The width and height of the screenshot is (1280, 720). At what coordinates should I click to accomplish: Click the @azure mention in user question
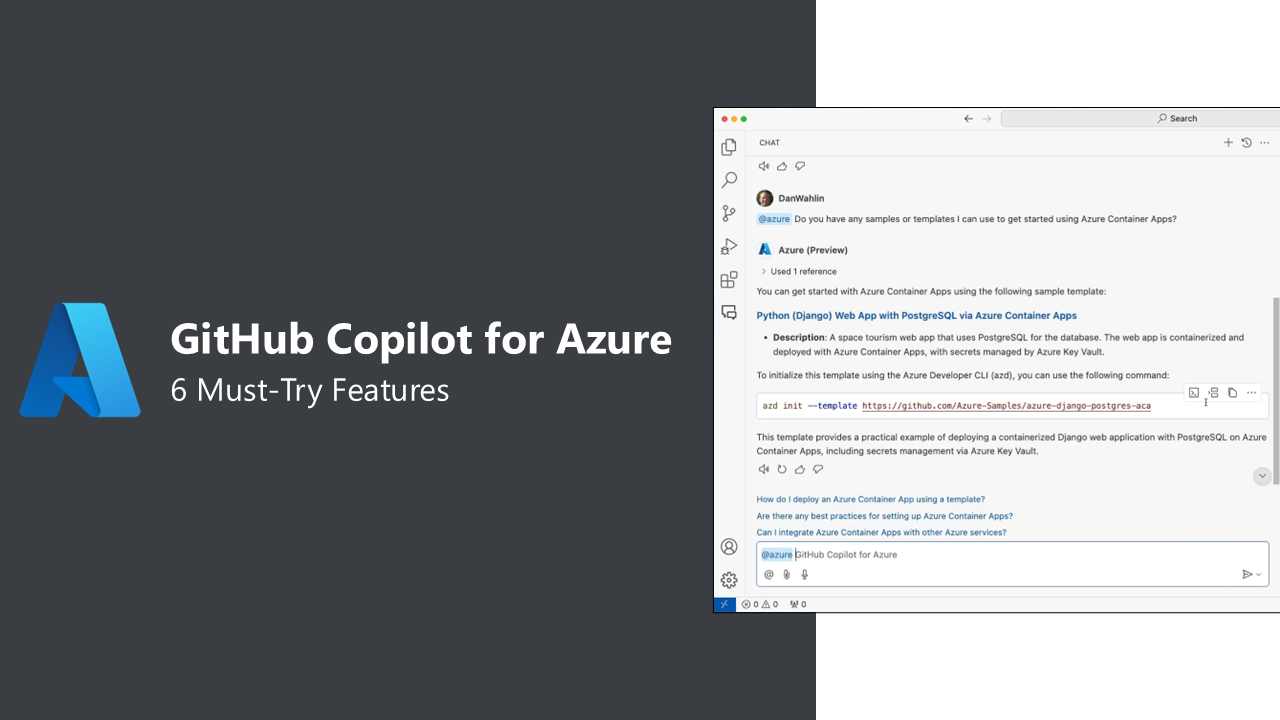774,219
